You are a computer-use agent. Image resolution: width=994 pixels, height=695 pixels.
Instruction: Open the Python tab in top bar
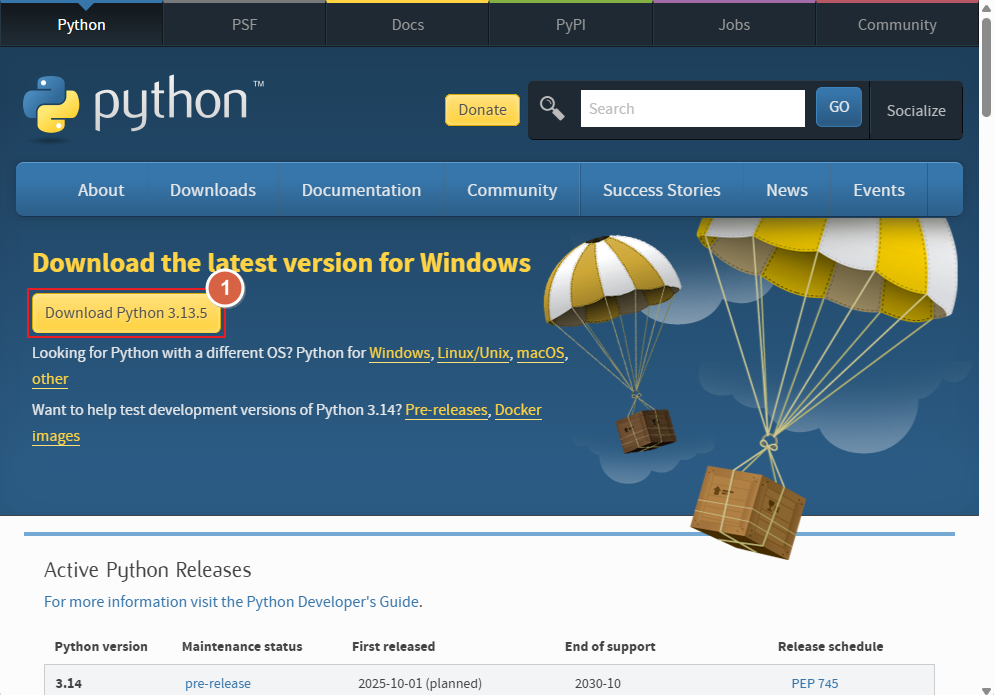click(x=81, y=25)
